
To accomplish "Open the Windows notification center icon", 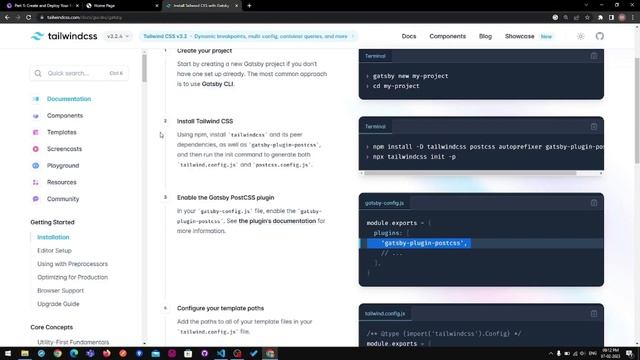I will click(630, 353).
